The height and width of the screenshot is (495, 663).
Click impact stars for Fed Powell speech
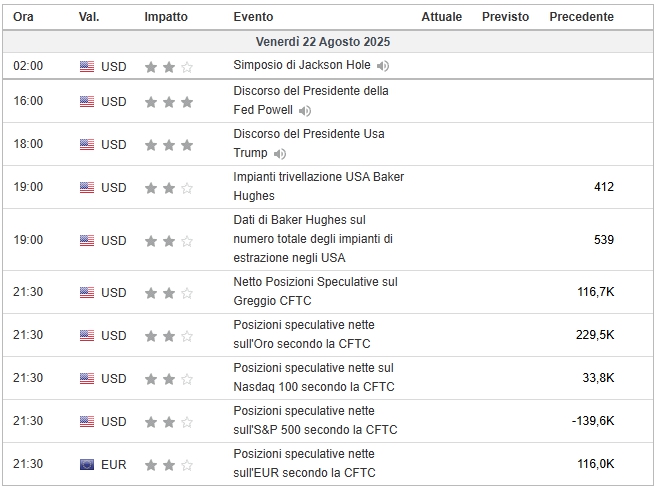[169, 102]
